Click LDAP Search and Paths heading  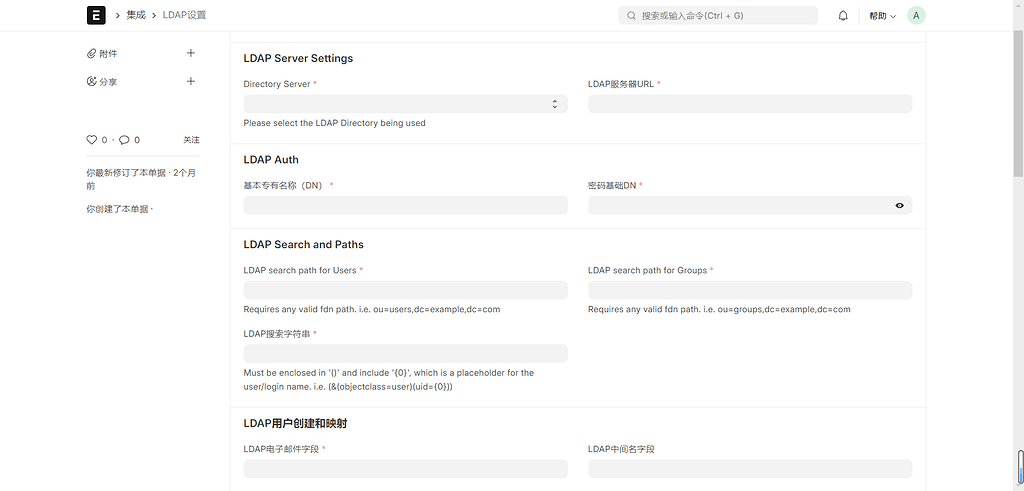[x=304, y=244]
